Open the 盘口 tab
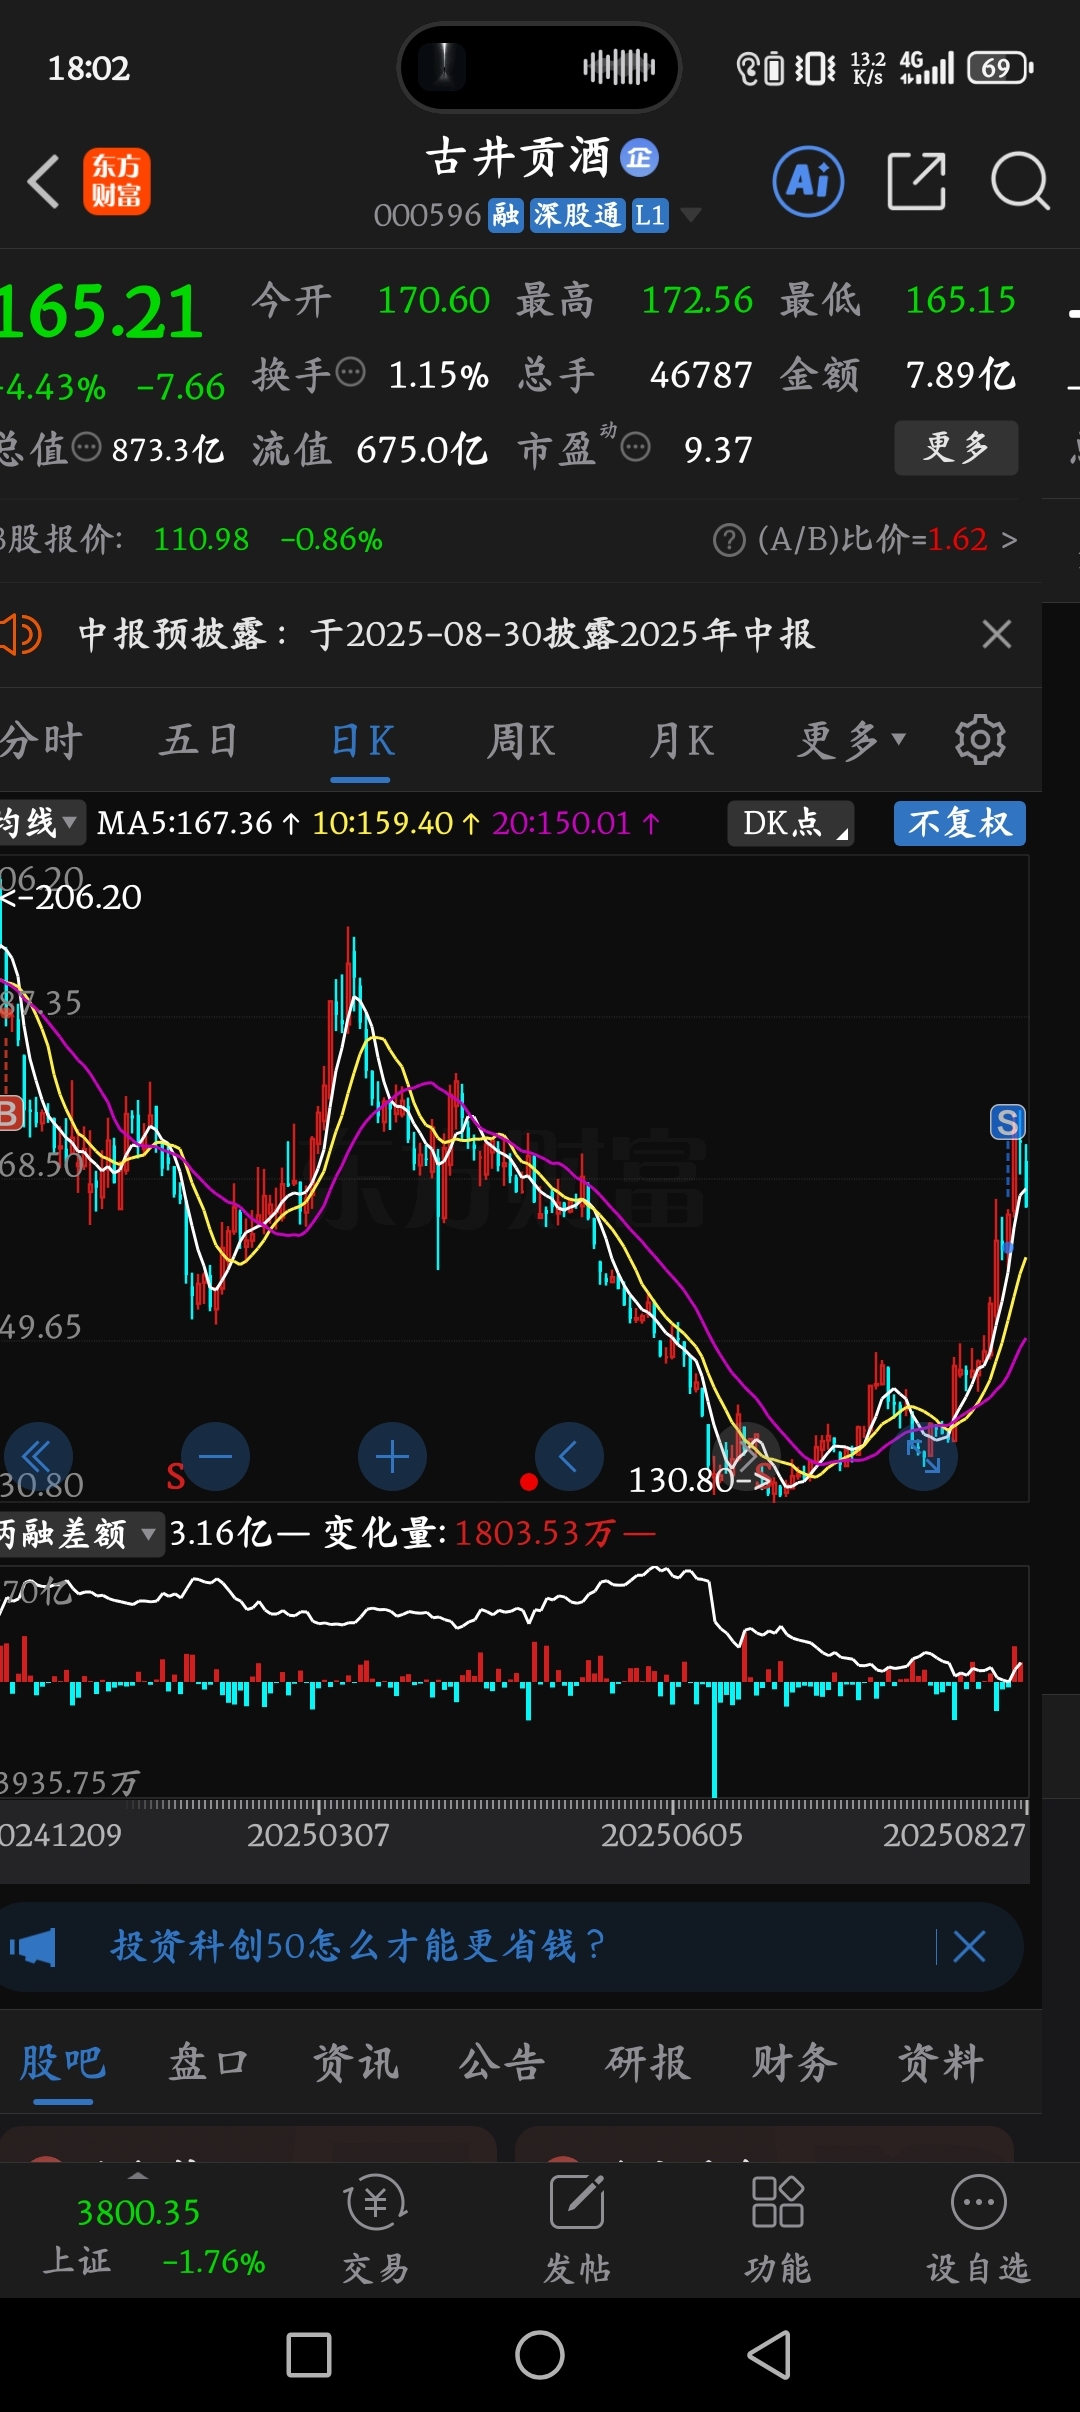1080x2412 pixels. tap(208, 2062)
